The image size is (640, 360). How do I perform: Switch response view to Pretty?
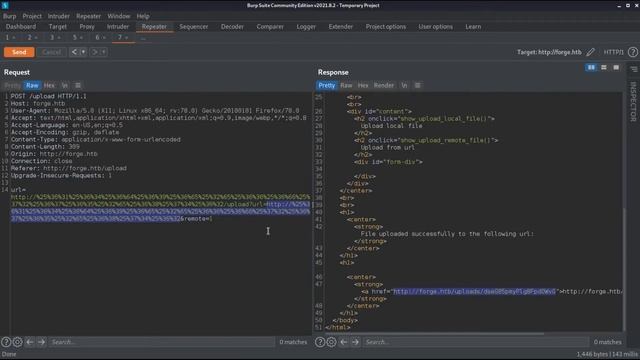pos(327,85)
